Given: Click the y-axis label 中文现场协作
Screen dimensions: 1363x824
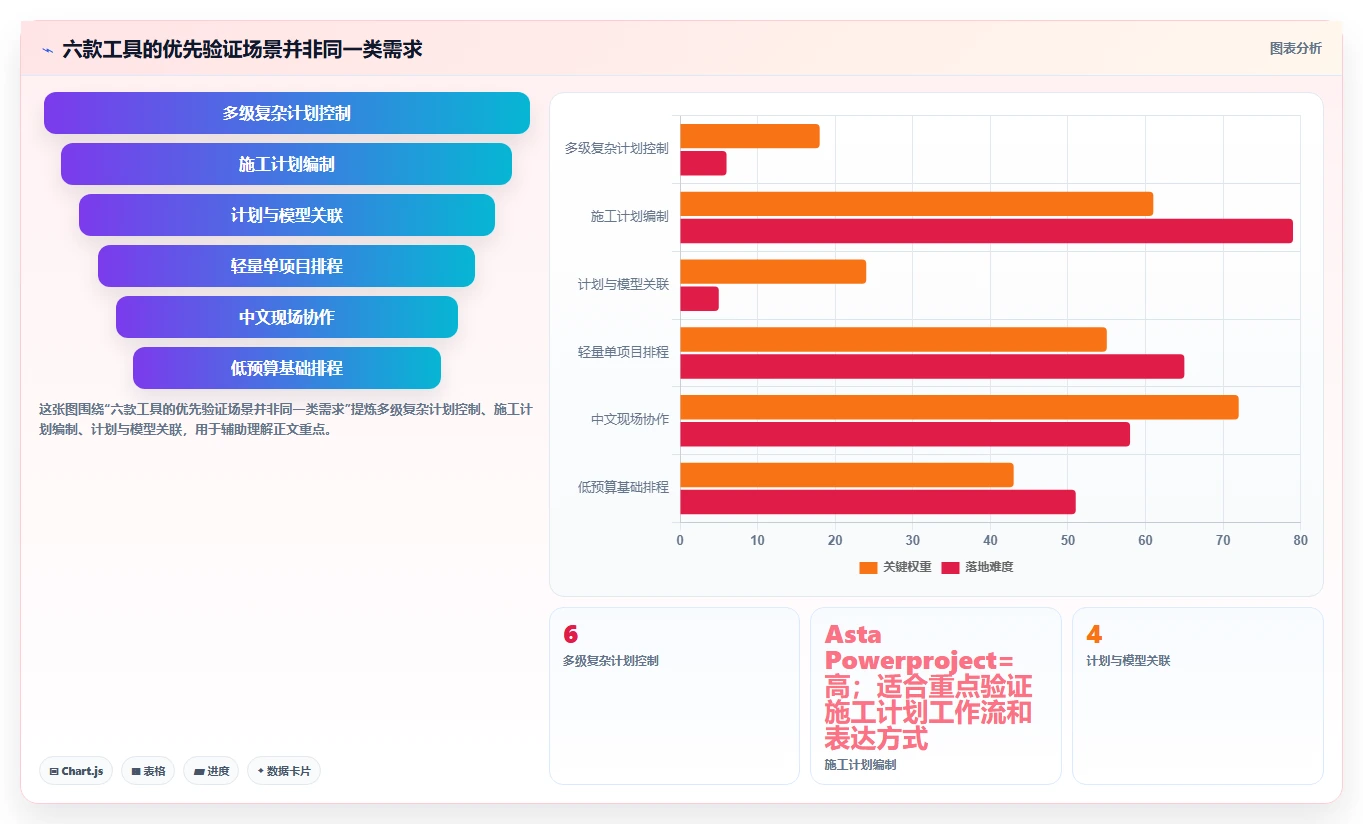Looking at the screenshot, I should 629,419.
